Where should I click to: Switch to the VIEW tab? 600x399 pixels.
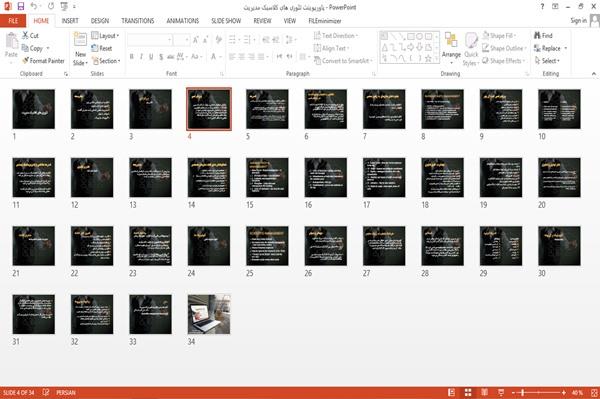(290, 21)
